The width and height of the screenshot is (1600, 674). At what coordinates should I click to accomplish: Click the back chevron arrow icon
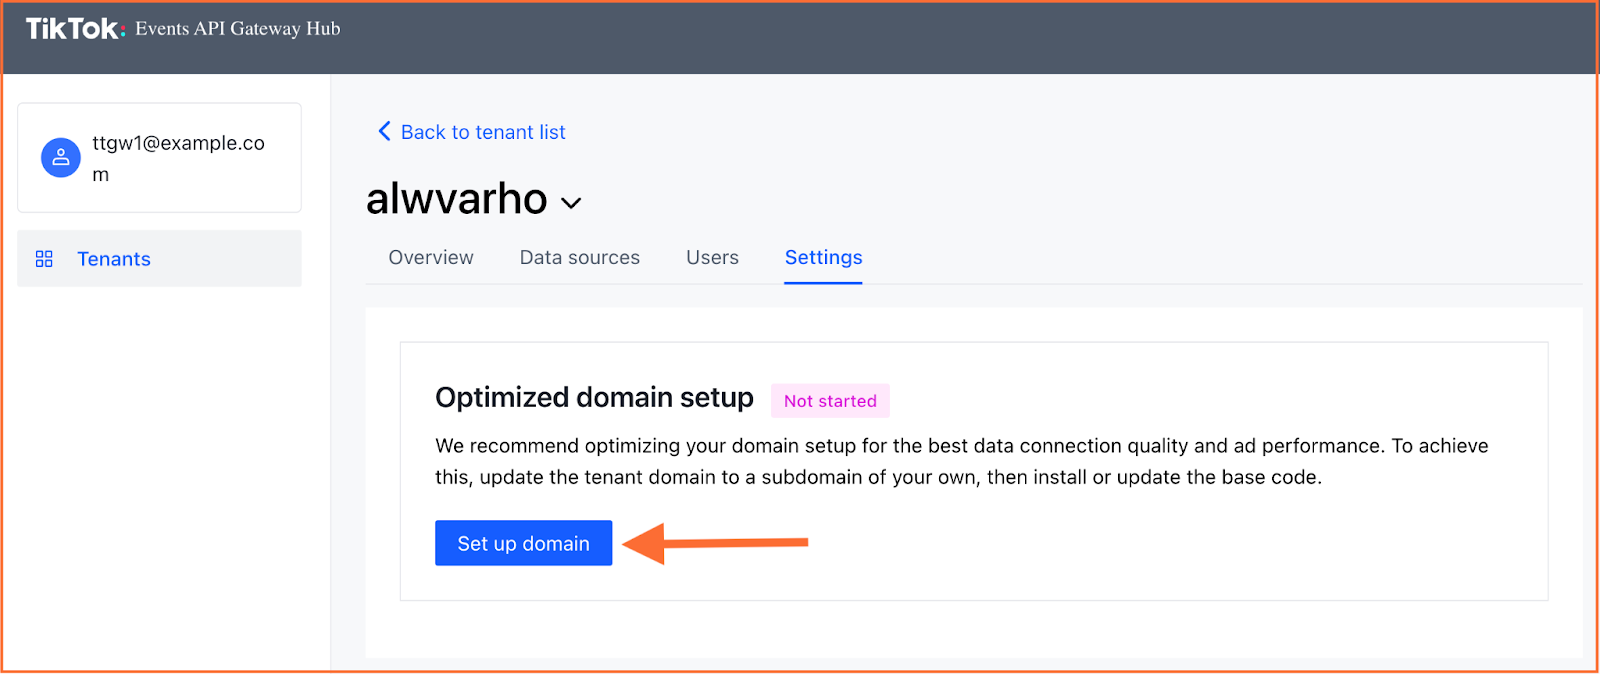point(384,132)
